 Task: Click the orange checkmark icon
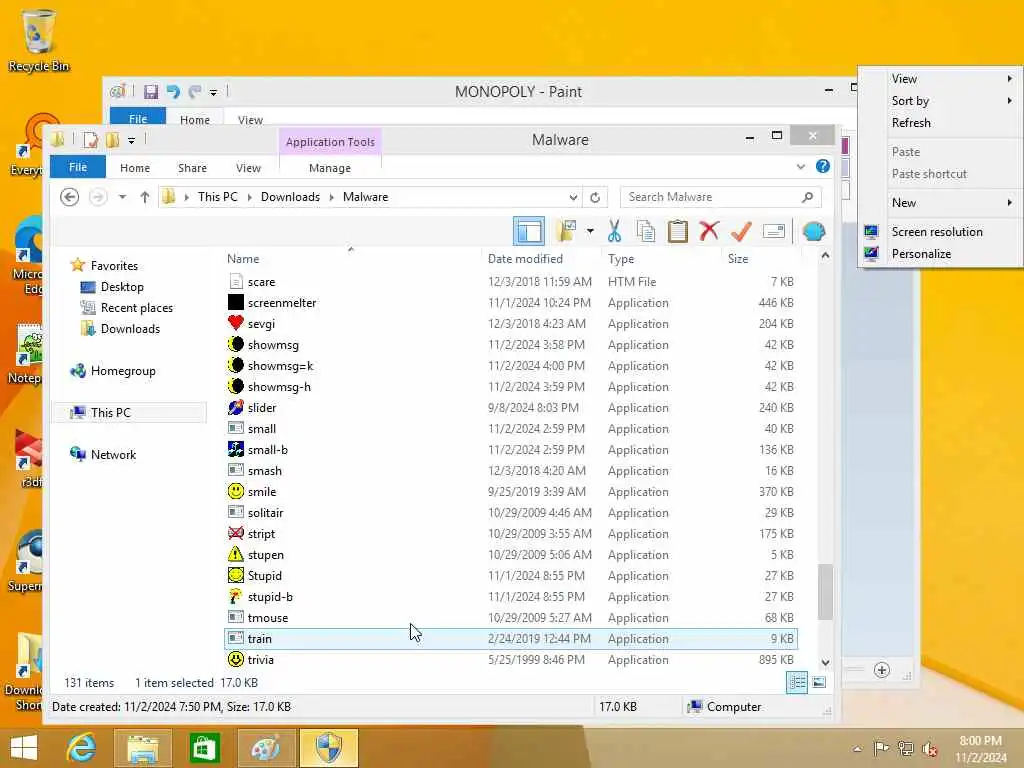pos(741,231)
